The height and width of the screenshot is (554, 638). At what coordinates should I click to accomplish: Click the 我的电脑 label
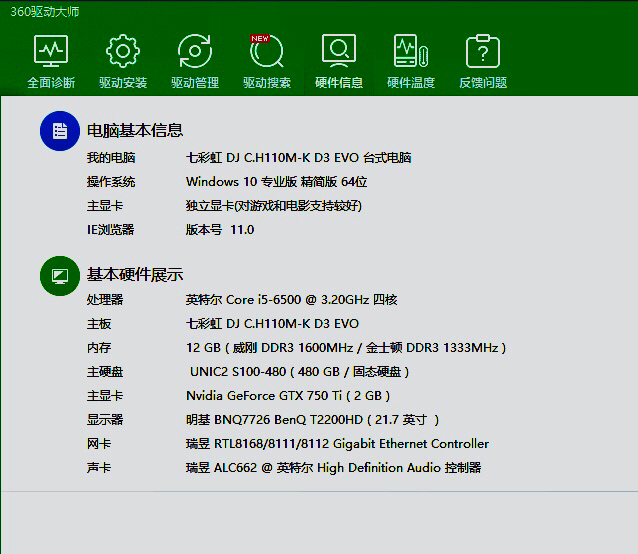[111, 158]
